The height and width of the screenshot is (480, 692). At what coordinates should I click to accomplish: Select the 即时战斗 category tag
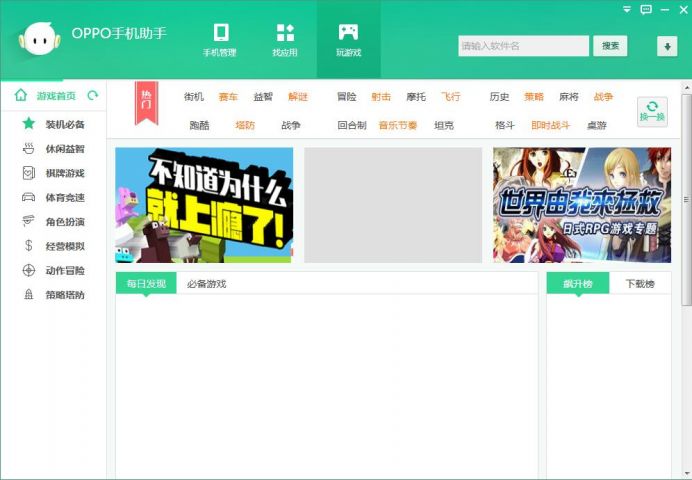click(550, 125)
